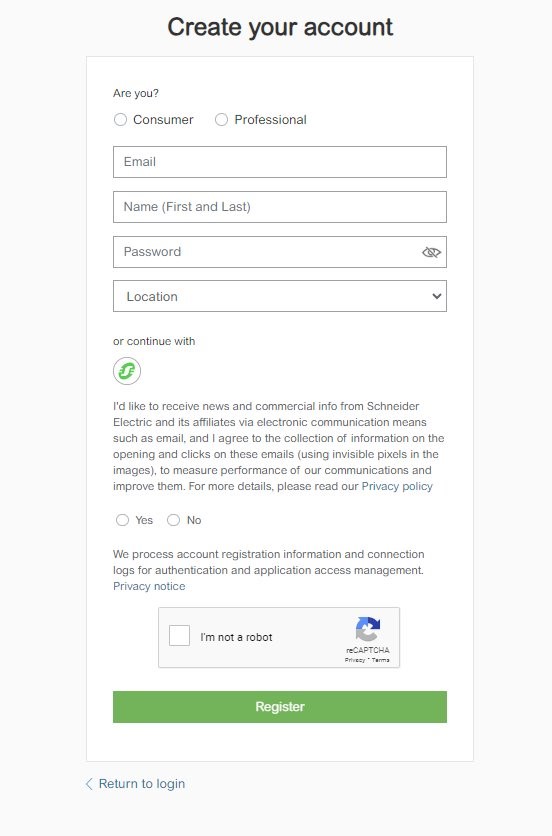Click the Name (First and Last) field
Screen dimensions: 552x836
(x=280, y=207)
